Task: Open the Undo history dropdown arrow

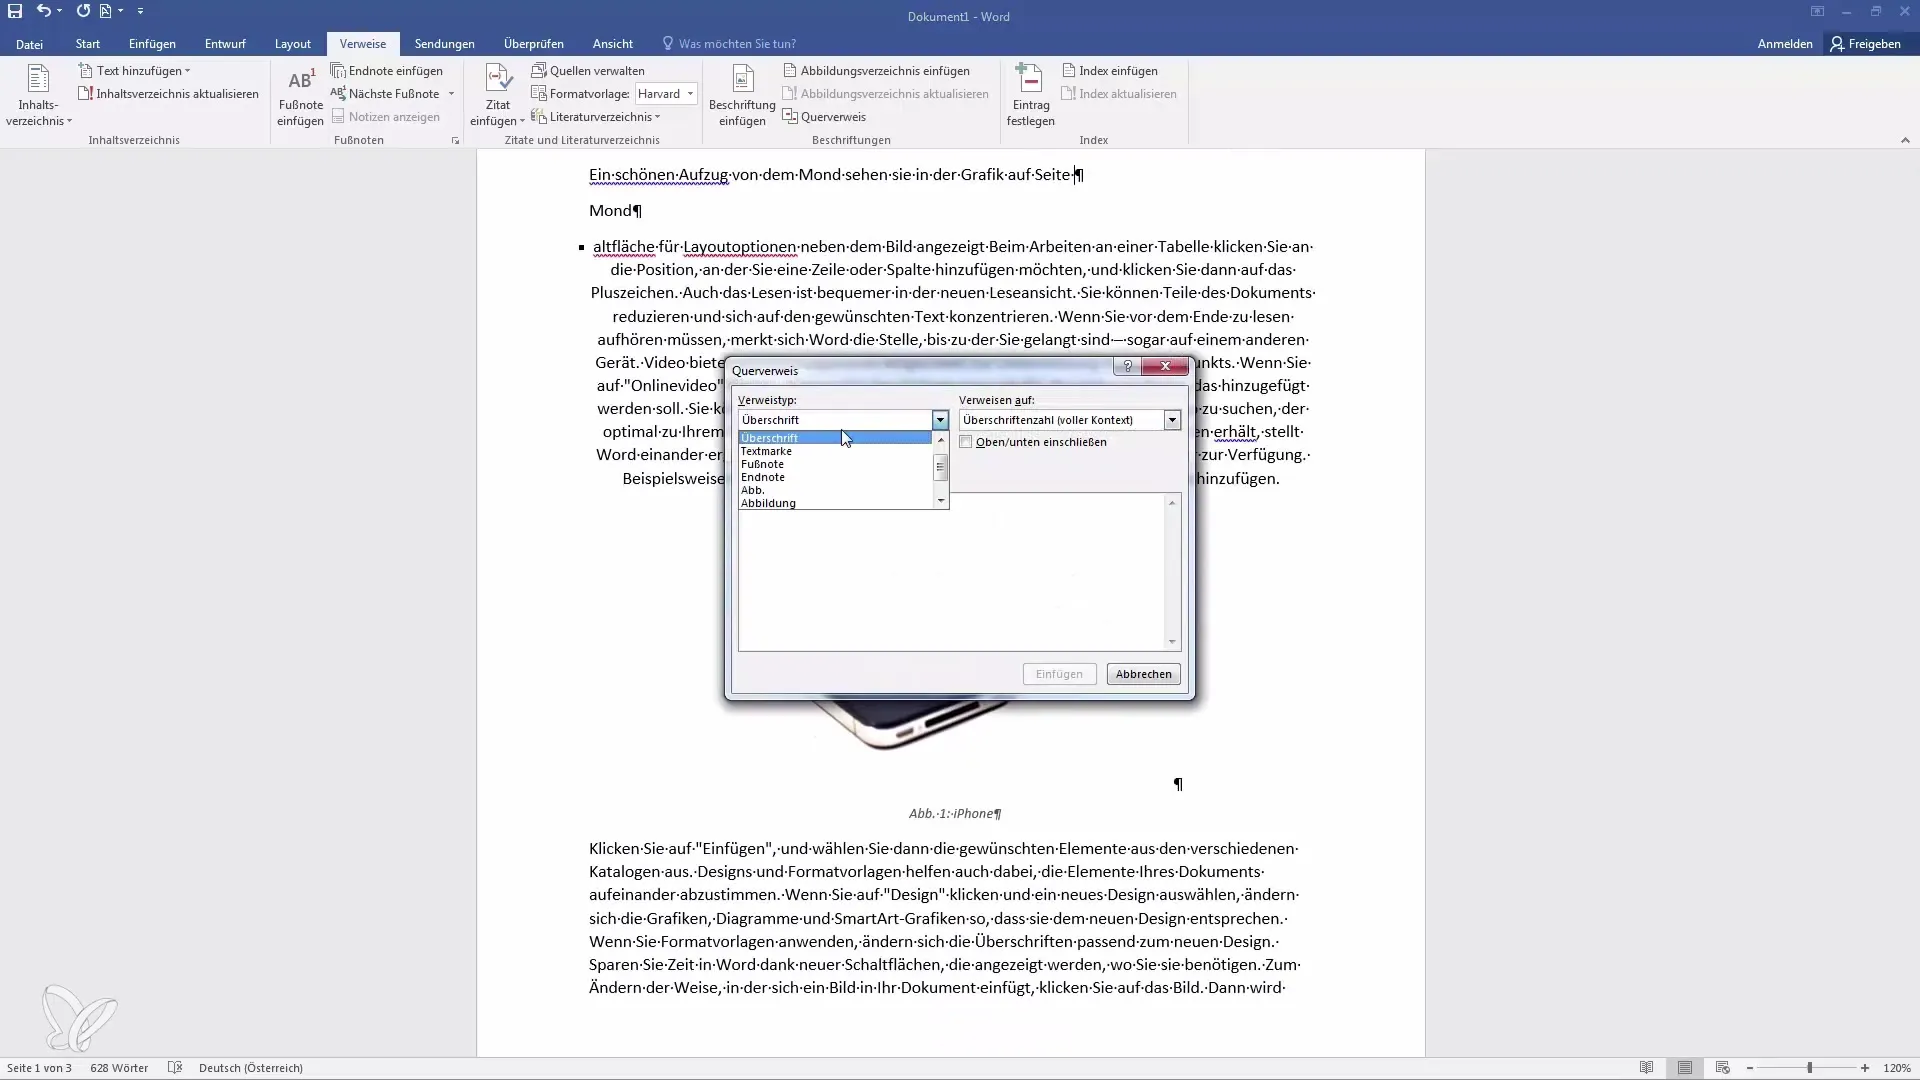Action: 59,11
